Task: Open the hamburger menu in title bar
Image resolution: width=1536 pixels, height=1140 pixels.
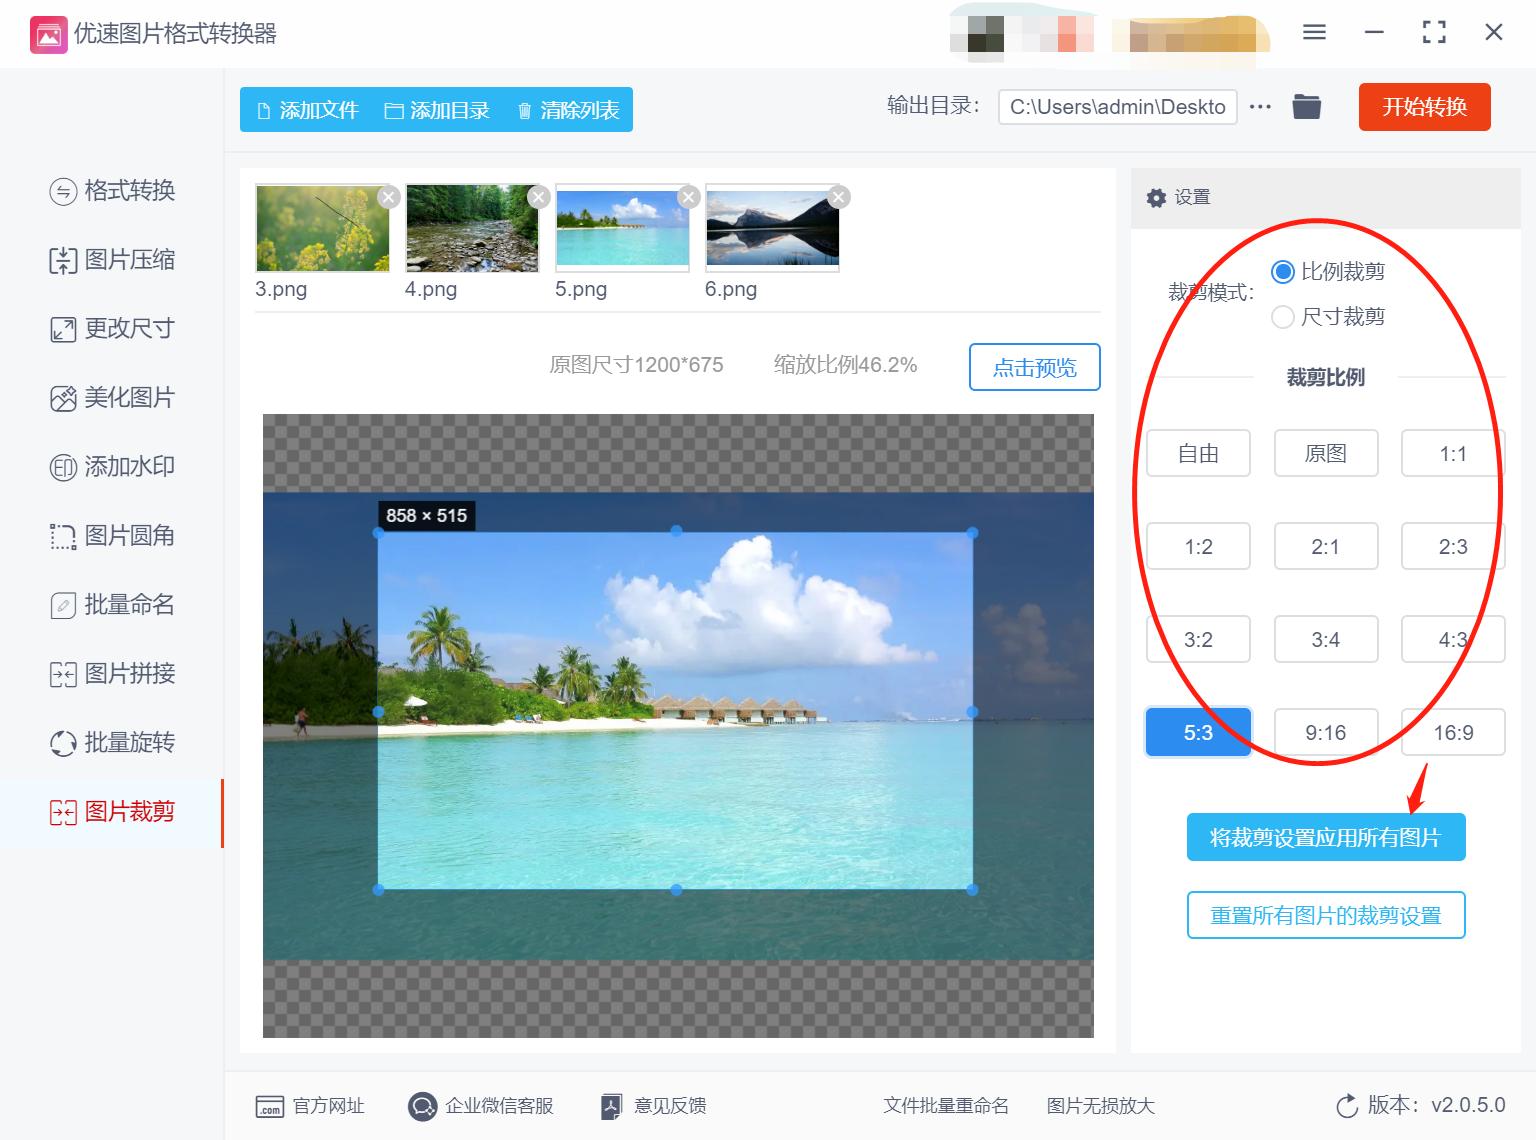Action: coord(1315,33)
